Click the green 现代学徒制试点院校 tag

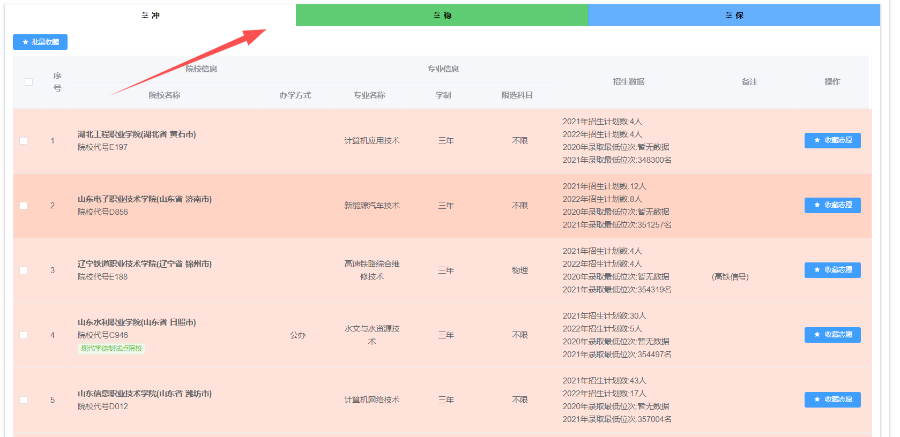point(111,348)
